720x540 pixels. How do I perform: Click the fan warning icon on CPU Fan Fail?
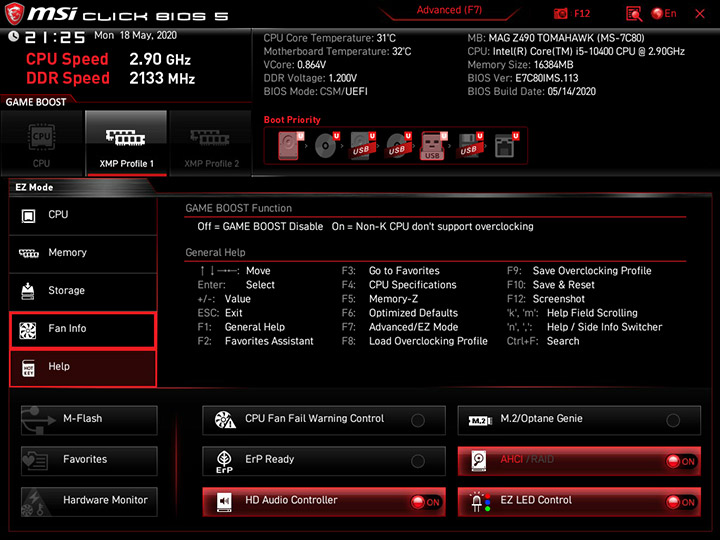point(225,420)
